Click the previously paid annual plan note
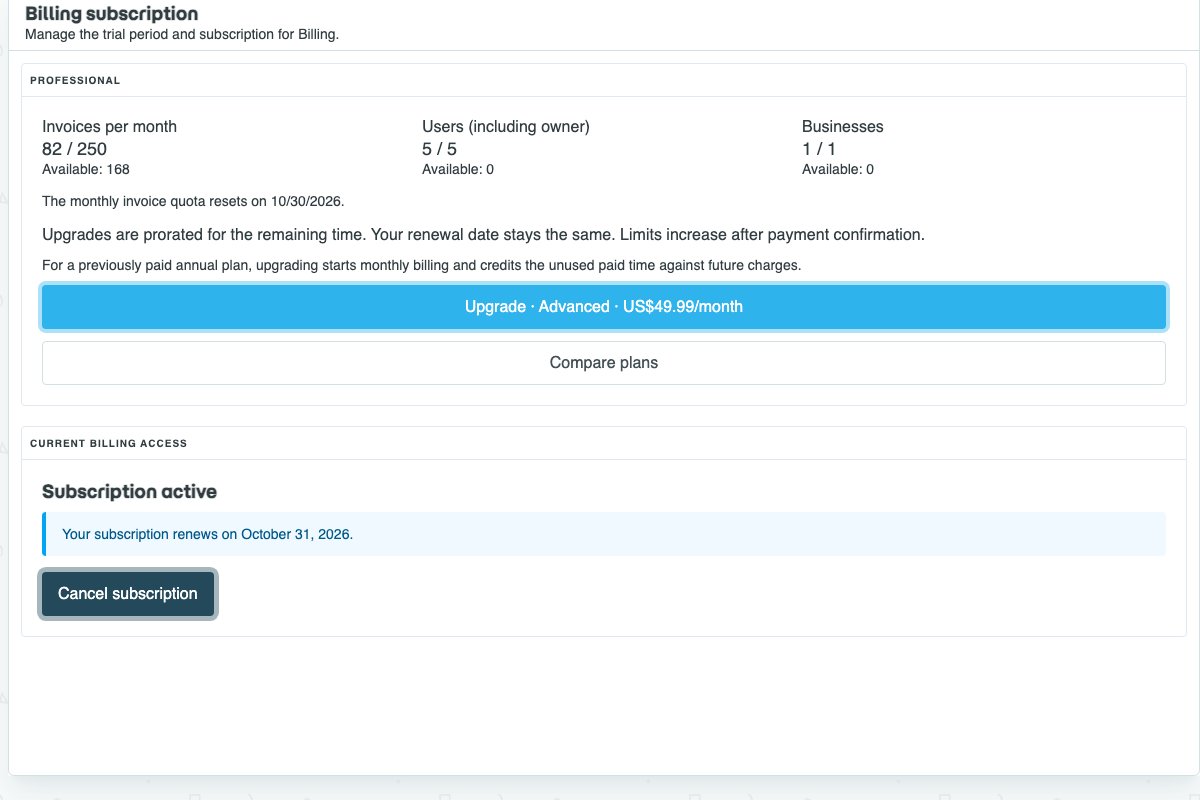 [422, 266]
